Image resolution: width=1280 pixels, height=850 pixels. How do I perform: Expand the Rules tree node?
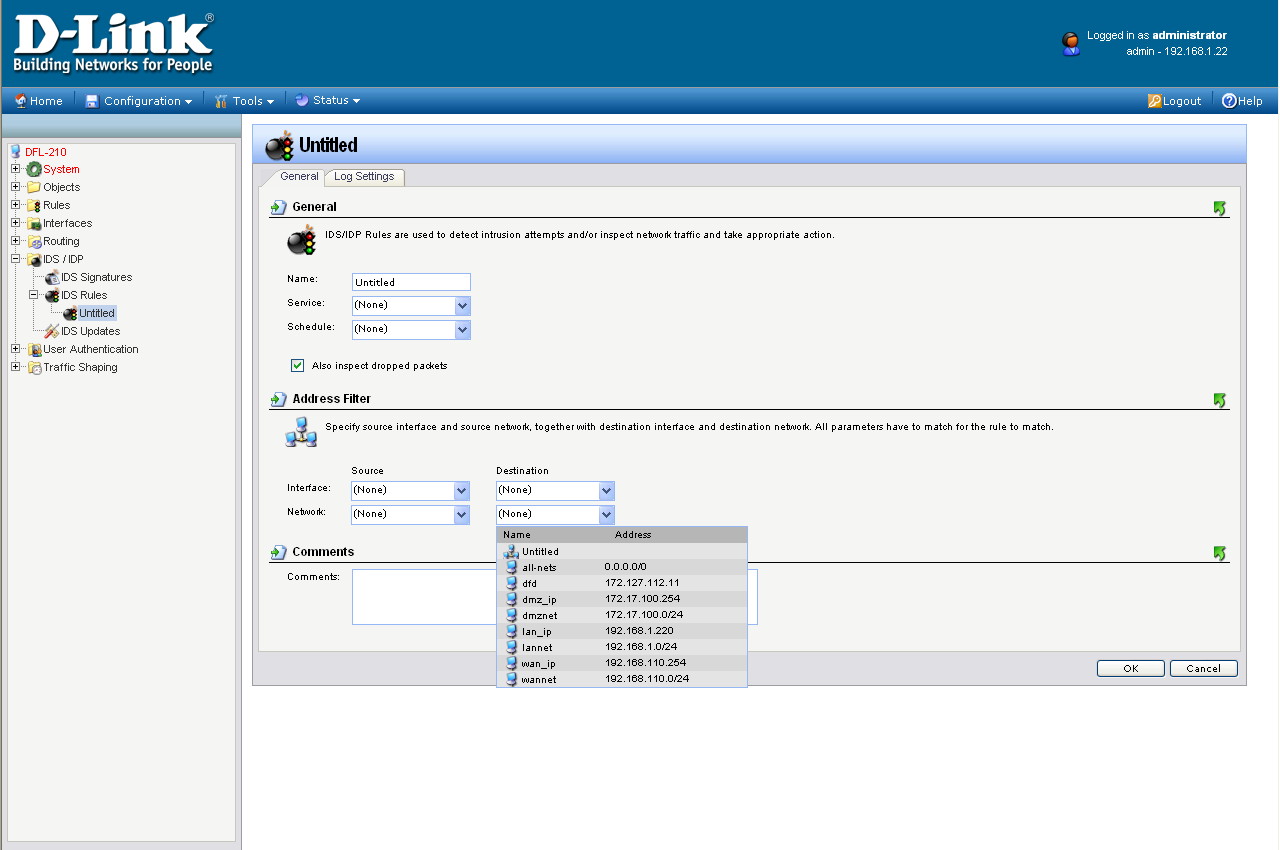pyautogui.click(x=16, y=205)
